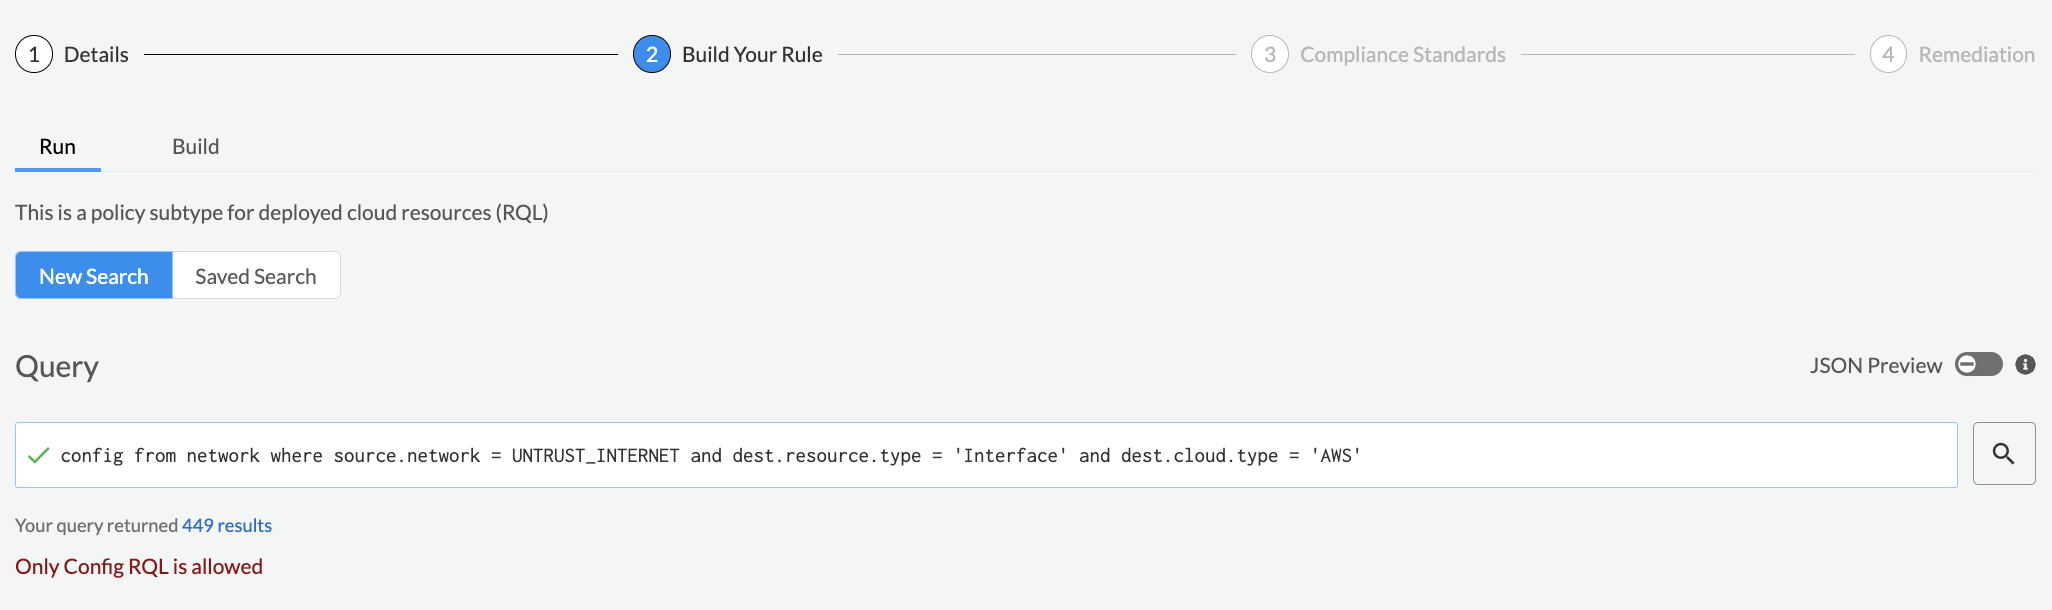Click the Only Config RQL is allowed message
The height and width of the screenshot is (610, 2052).
[139, 567]
